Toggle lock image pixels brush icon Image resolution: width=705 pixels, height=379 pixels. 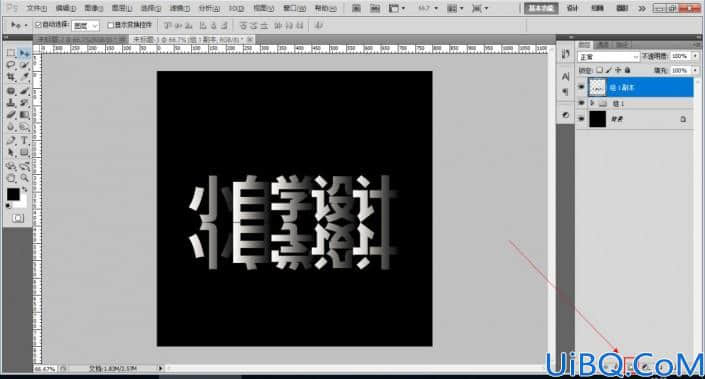[x=609, y=70]
